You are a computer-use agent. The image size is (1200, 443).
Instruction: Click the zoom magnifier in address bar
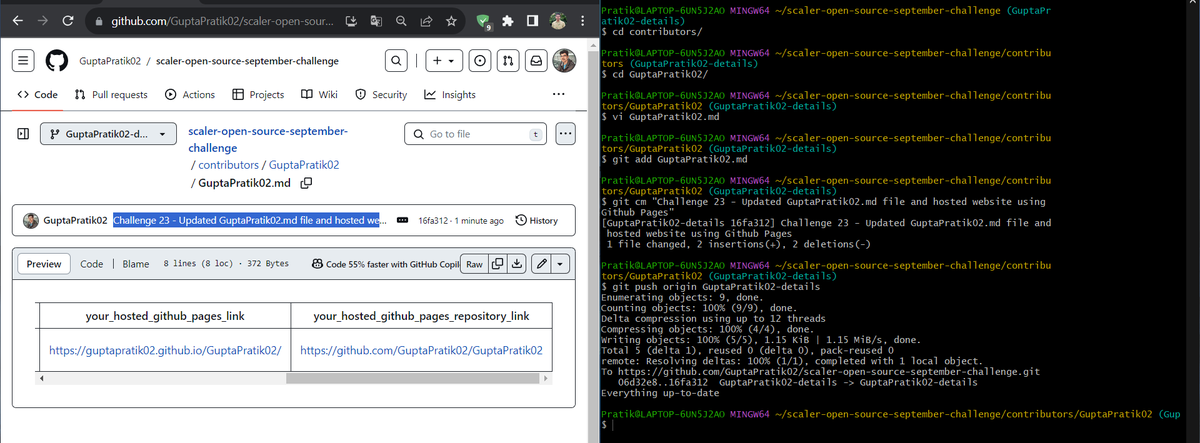click(x=400, y=21)
